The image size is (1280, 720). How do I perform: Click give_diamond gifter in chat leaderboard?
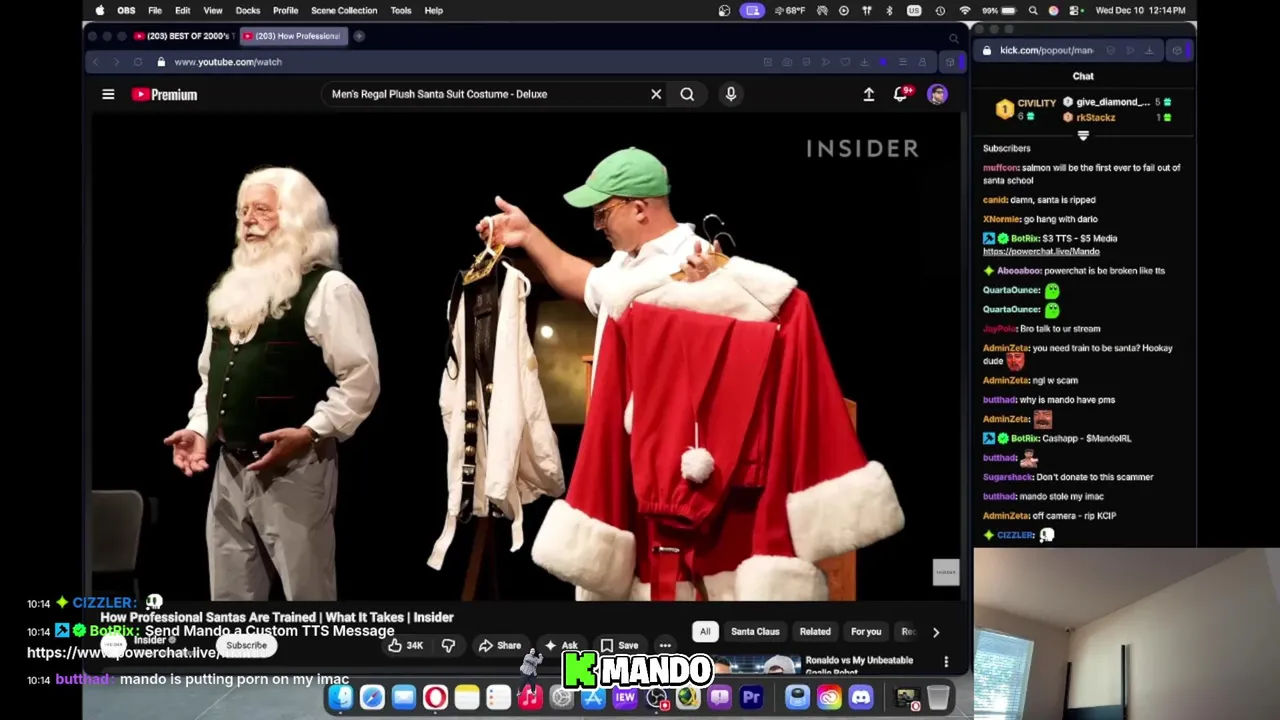(1112, 102)
